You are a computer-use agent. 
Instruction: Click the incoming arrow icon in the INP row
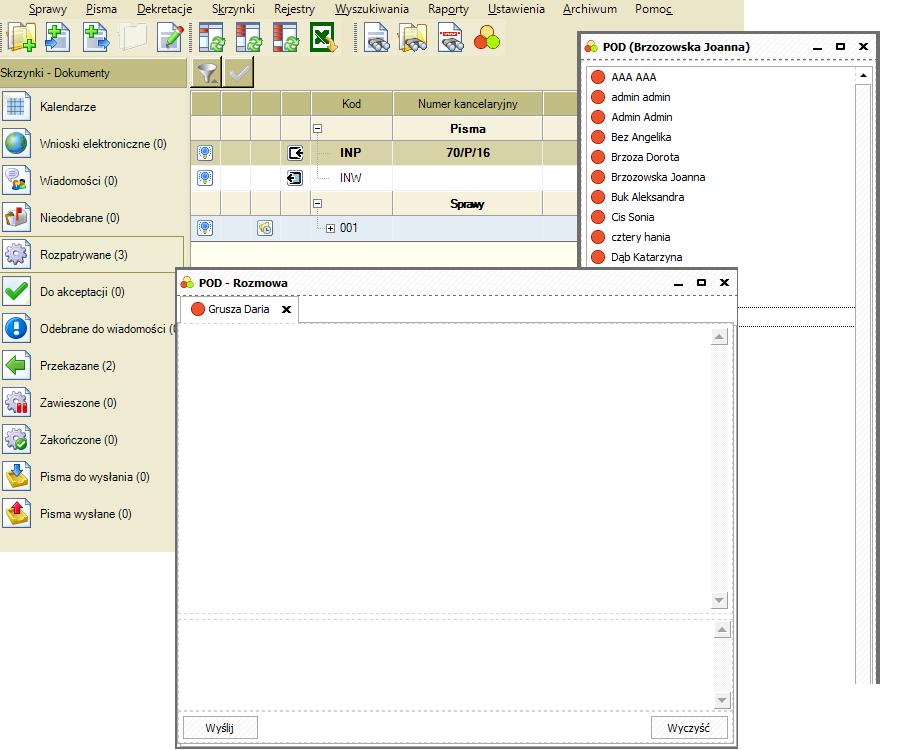[x=295, y=153]
